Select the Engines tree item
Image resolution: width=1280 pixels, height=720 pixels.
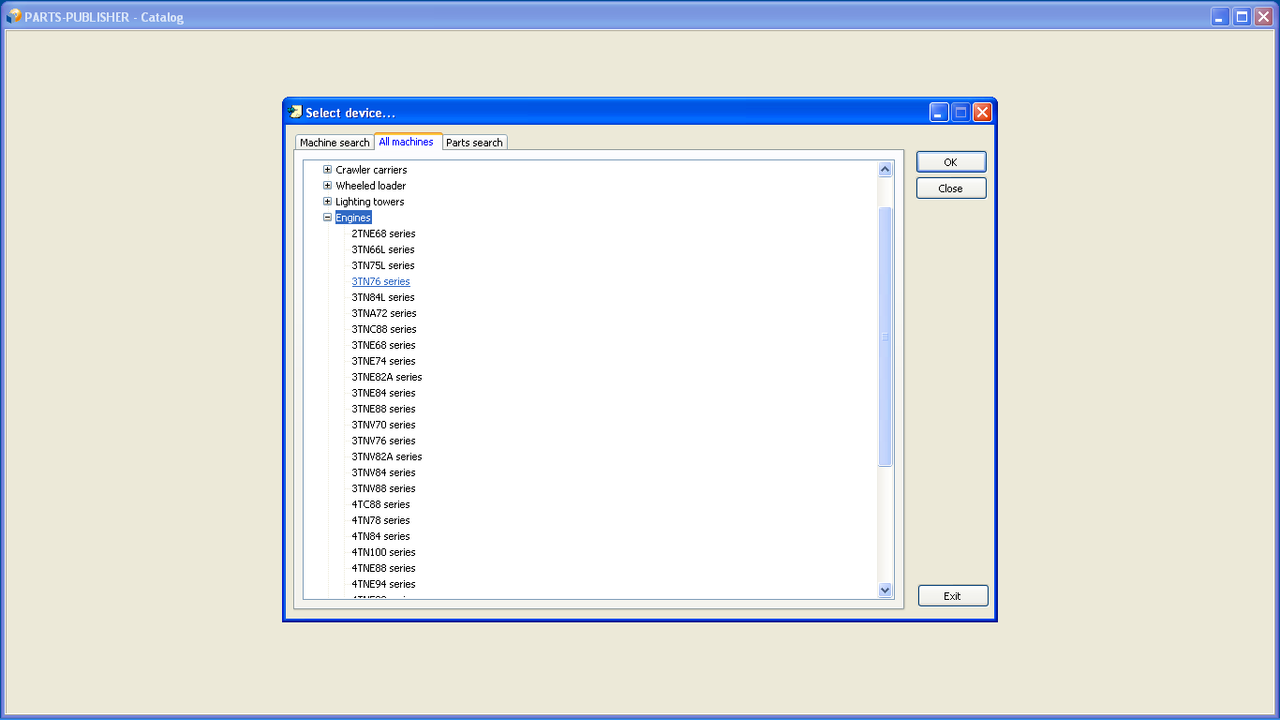(x=353, y=218)
